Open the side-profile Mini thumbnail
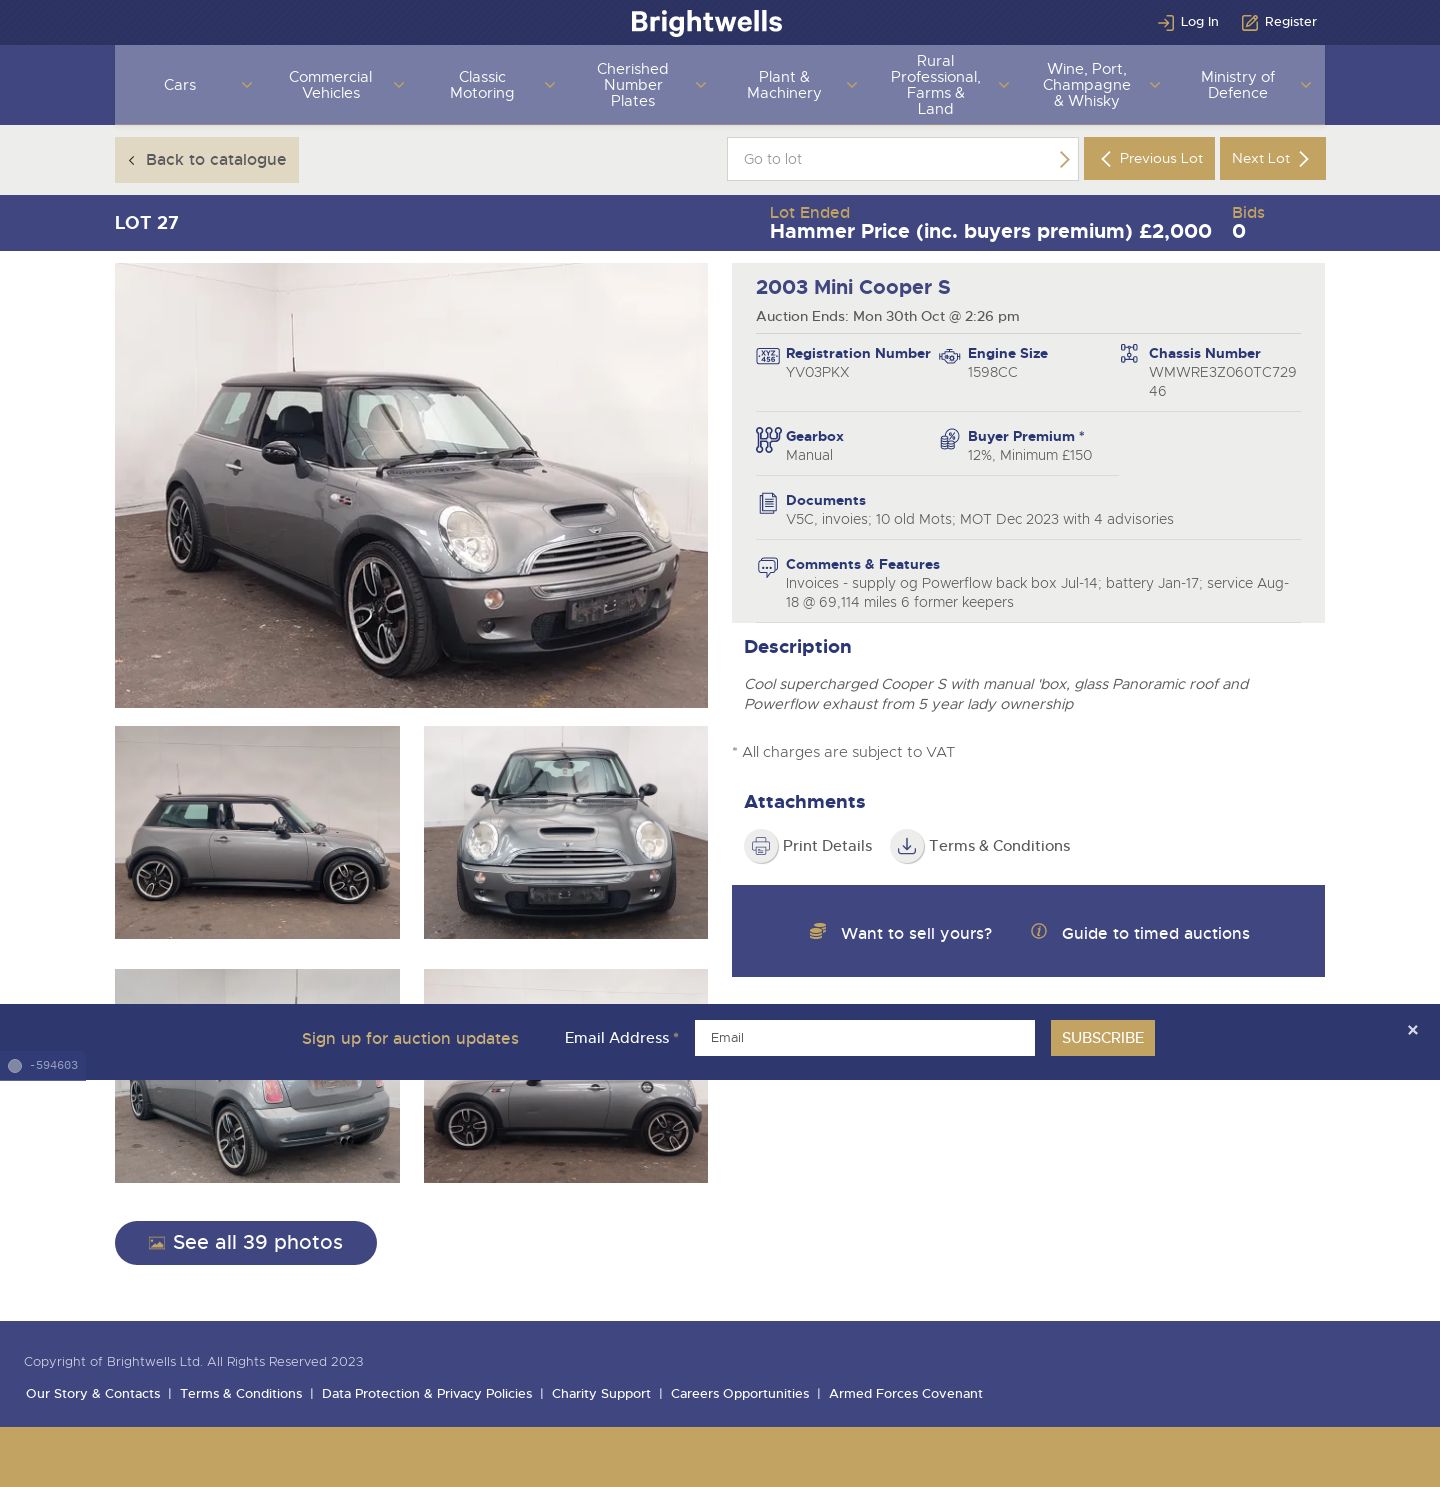 pos(257,833)
